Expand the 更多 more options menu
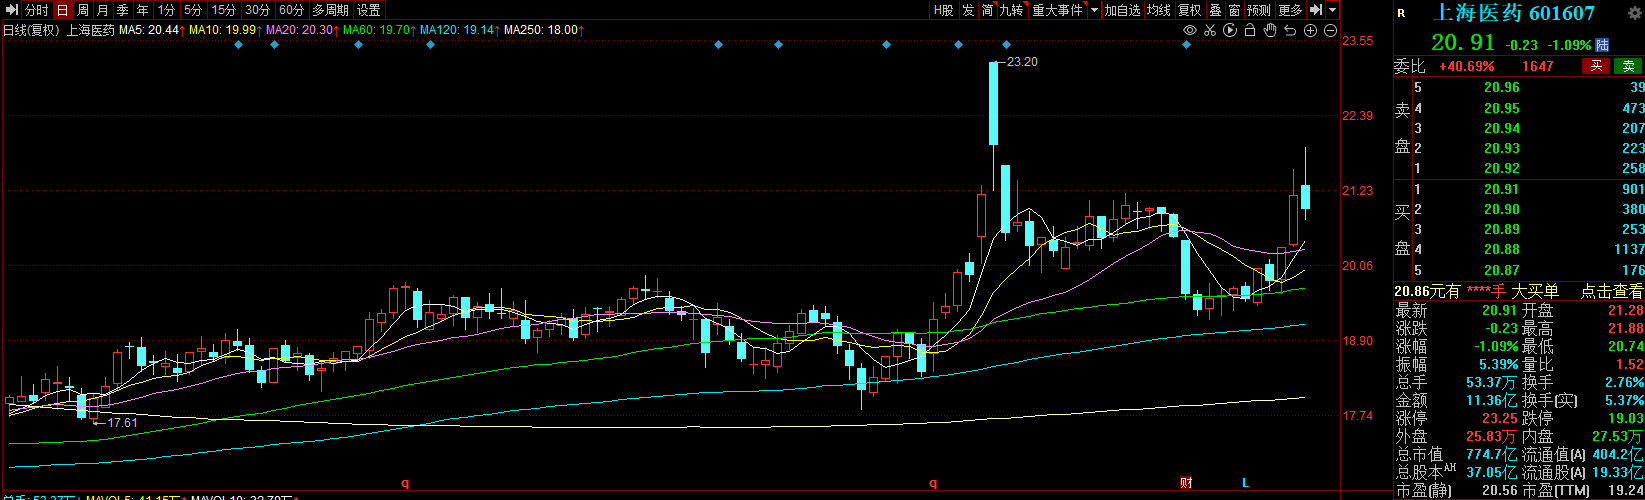Viewport: 1645px width, 500px height. click(1290, 10)
